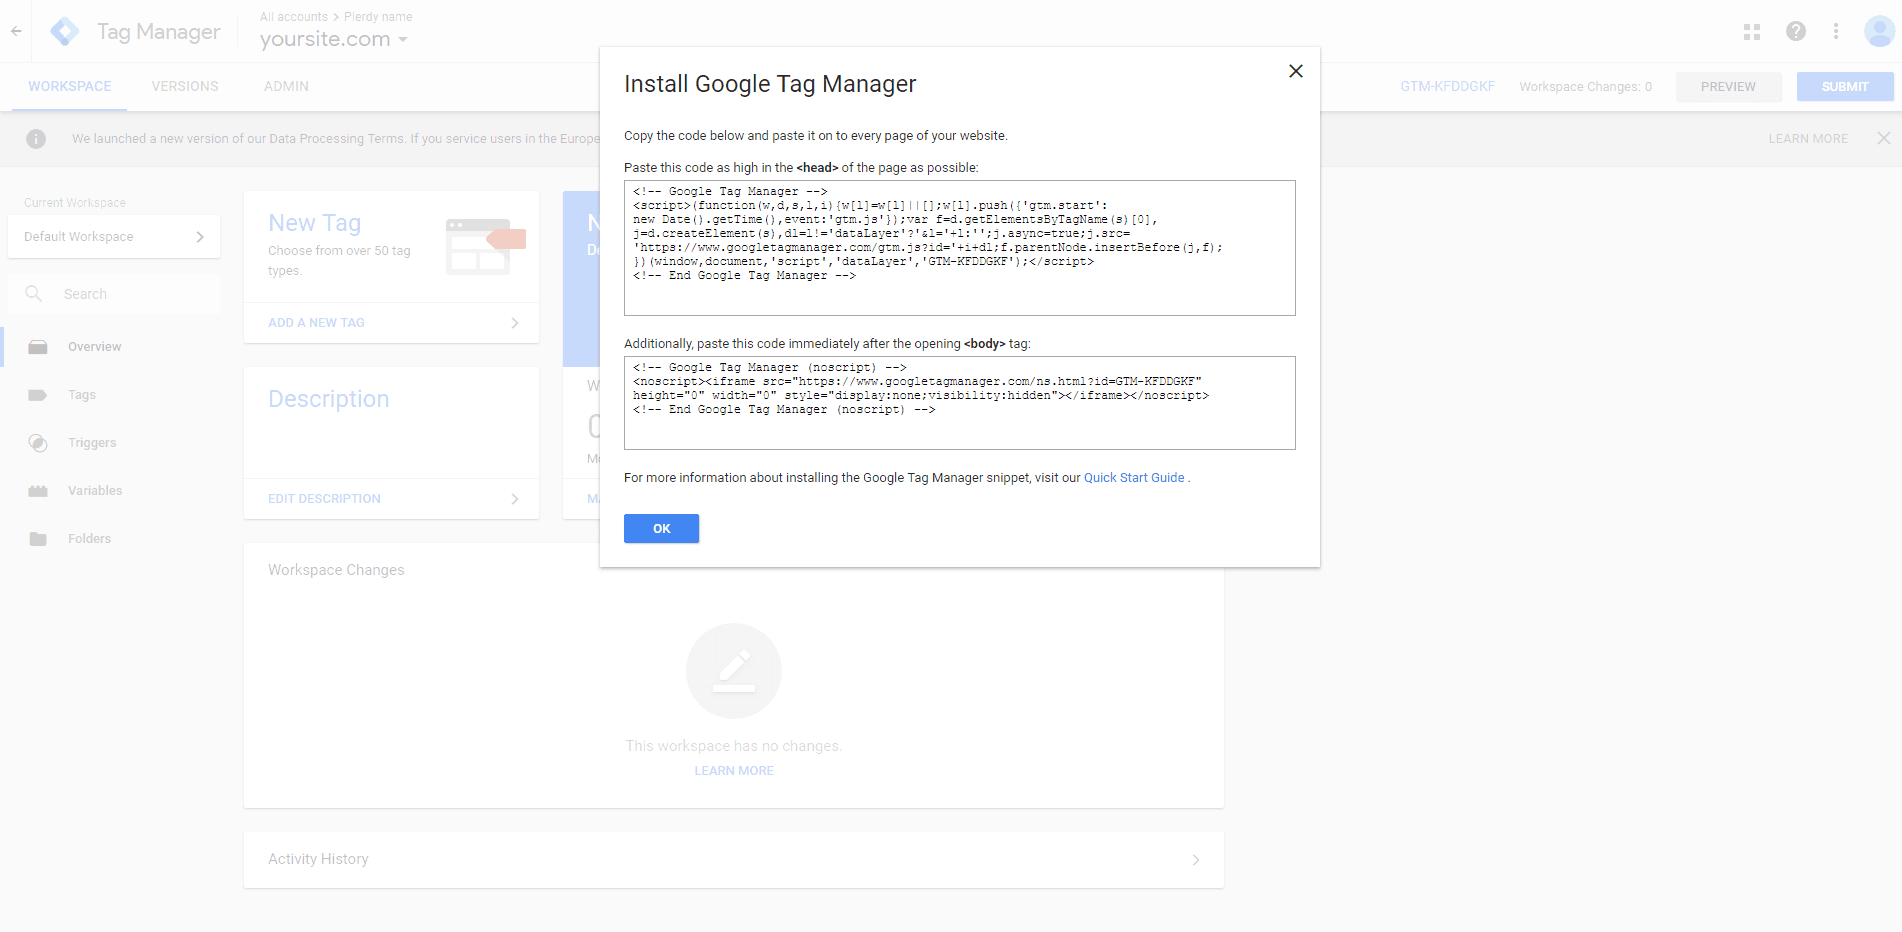The width and height of the screenshot is (1902, 932).
Task: Click the Pierdy name breadcrumb
Action: pos(378,17)
